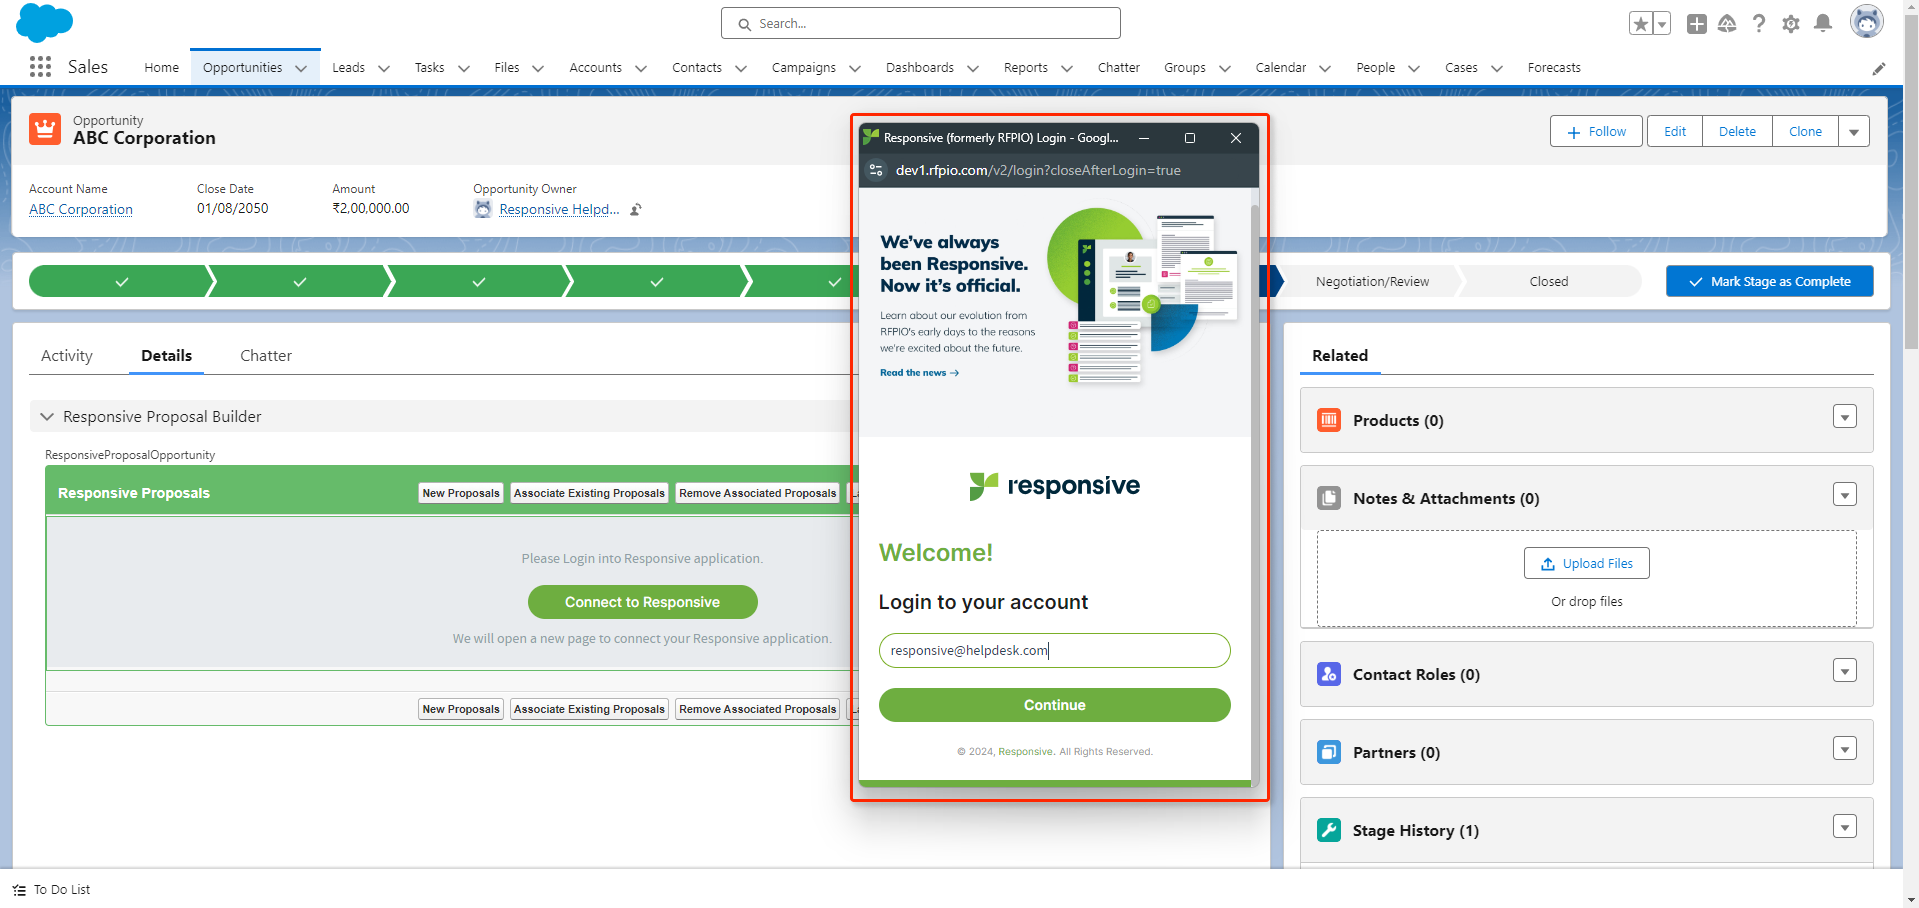Click the opportunity owner avatar icon
The height and width of the screenshot is (908, 1919).
click(x=483, y=209)
